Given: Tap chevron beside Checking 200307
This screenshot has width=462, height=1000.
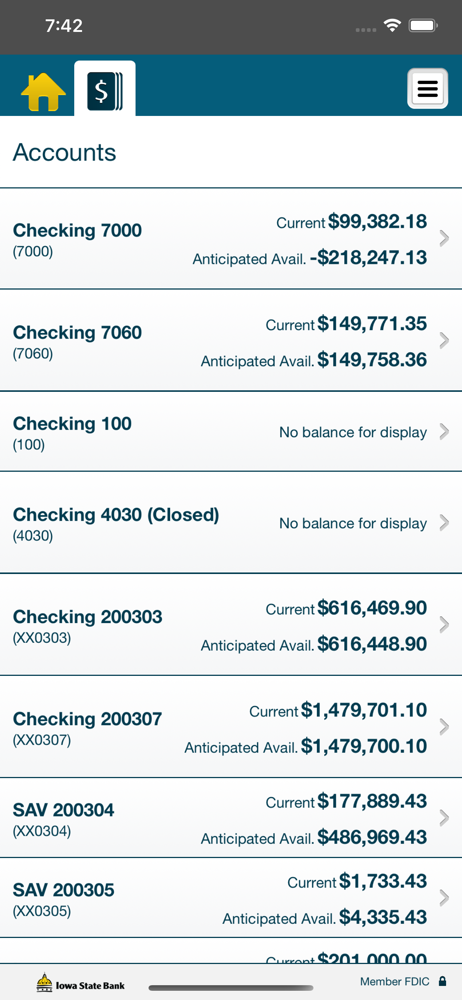Looking at the screenshot, I should click(x=445, y=727).
